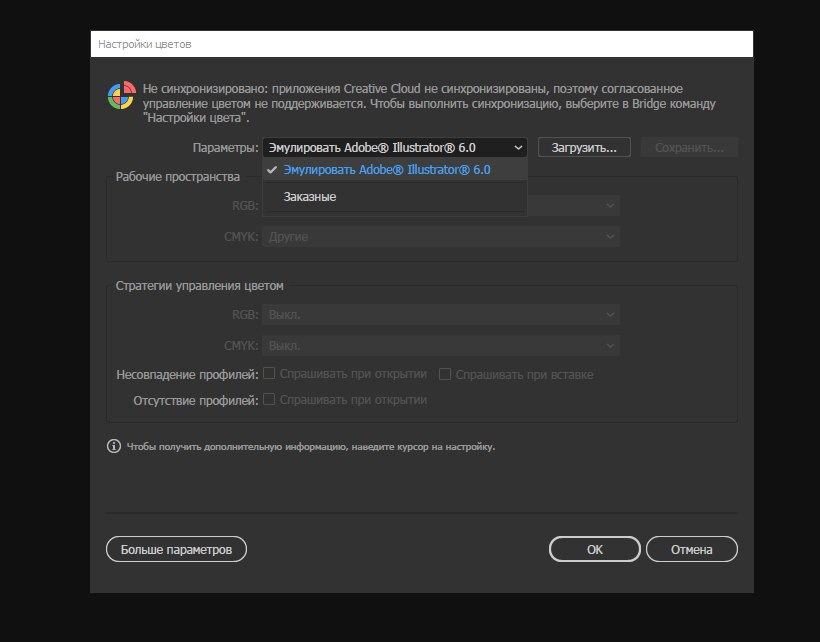The width and height of the screenshot is (820, 642).
Task: Toggle missing profiles 'Спрашивать при открытии' checkbox
Action: point(269,399)
